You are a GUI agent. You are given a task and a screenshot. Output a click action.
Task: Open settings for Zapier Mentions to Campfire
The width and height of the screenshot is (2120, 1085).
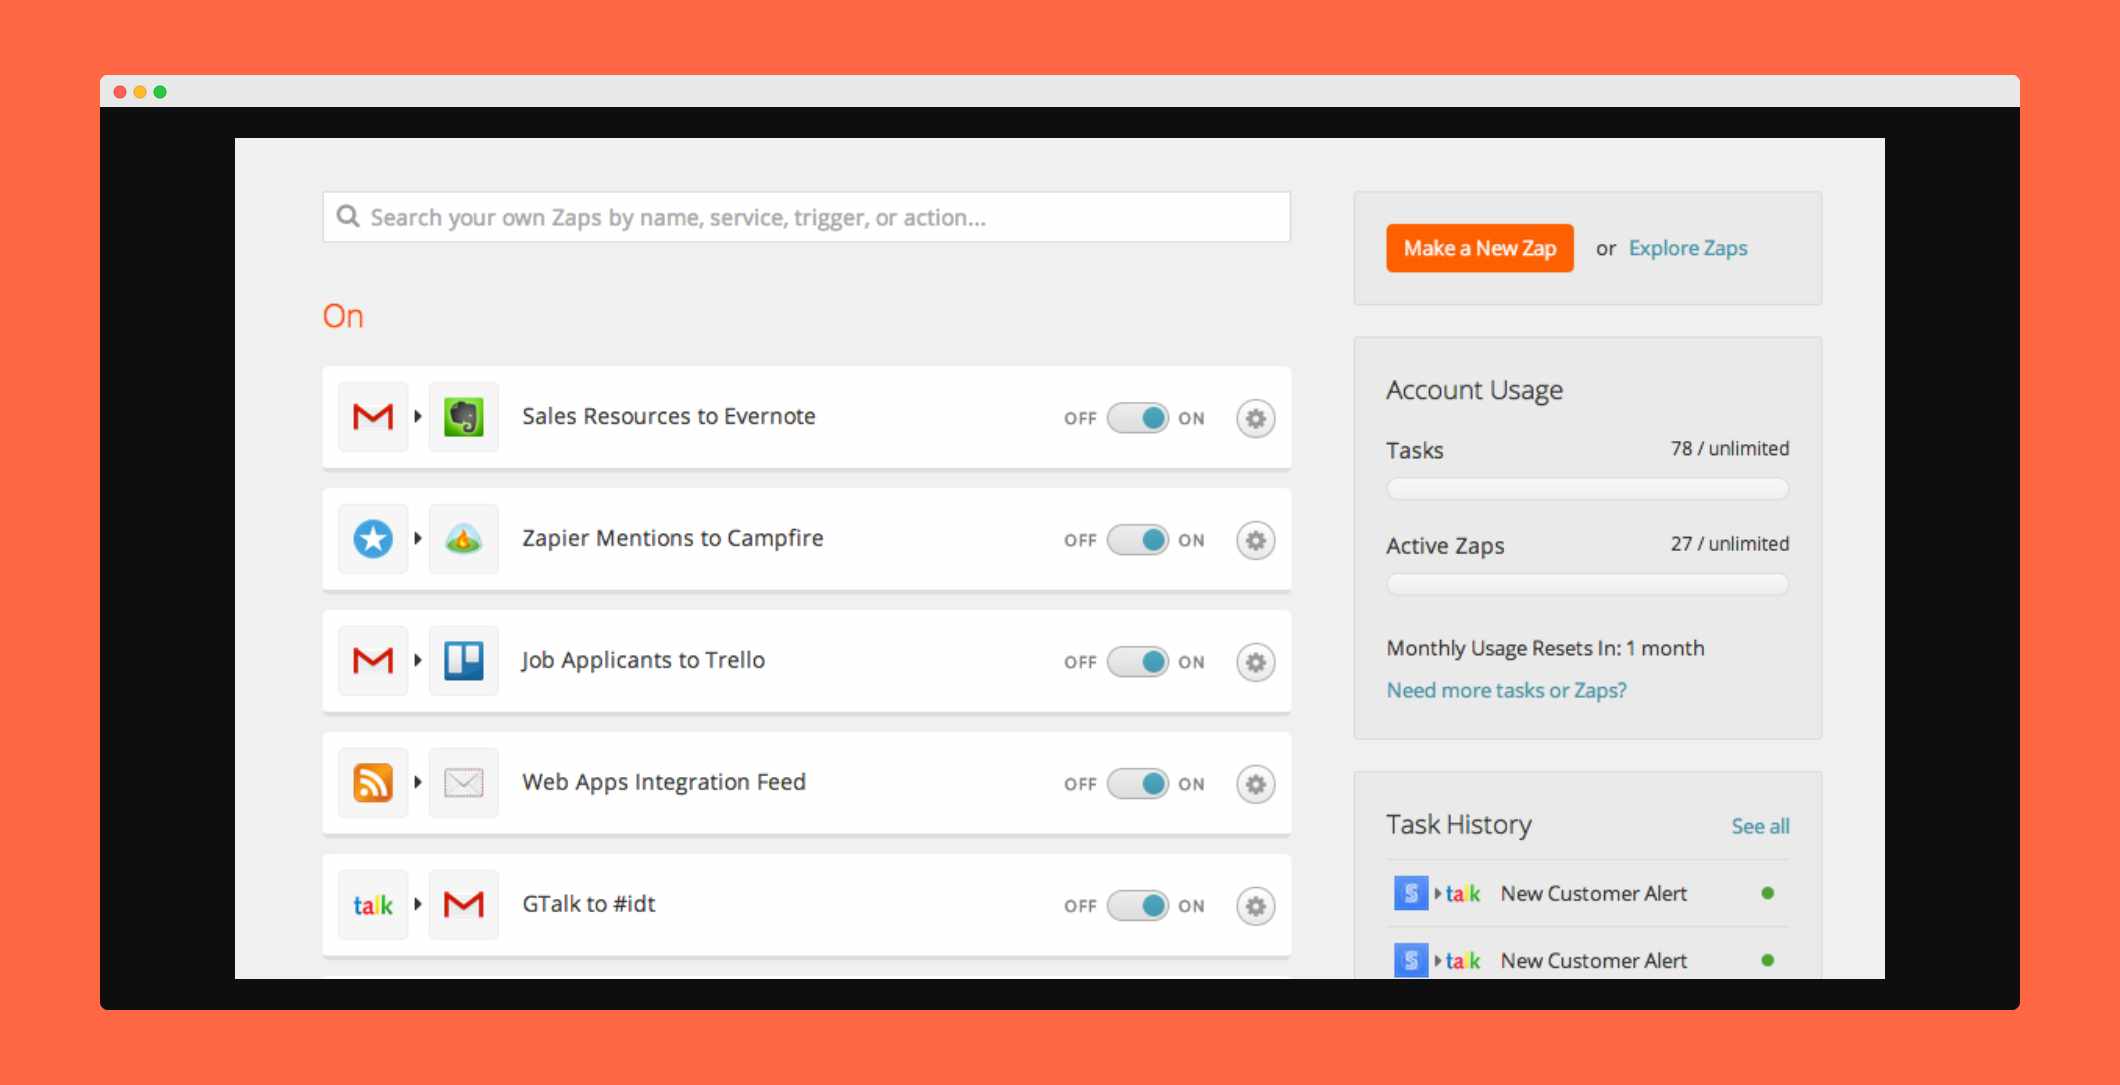(1254, 538)
